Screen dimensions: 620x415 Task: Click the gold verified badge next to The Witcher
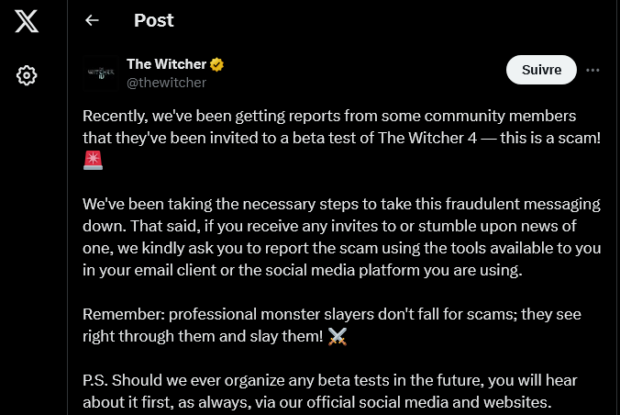[x=217, y=64]
